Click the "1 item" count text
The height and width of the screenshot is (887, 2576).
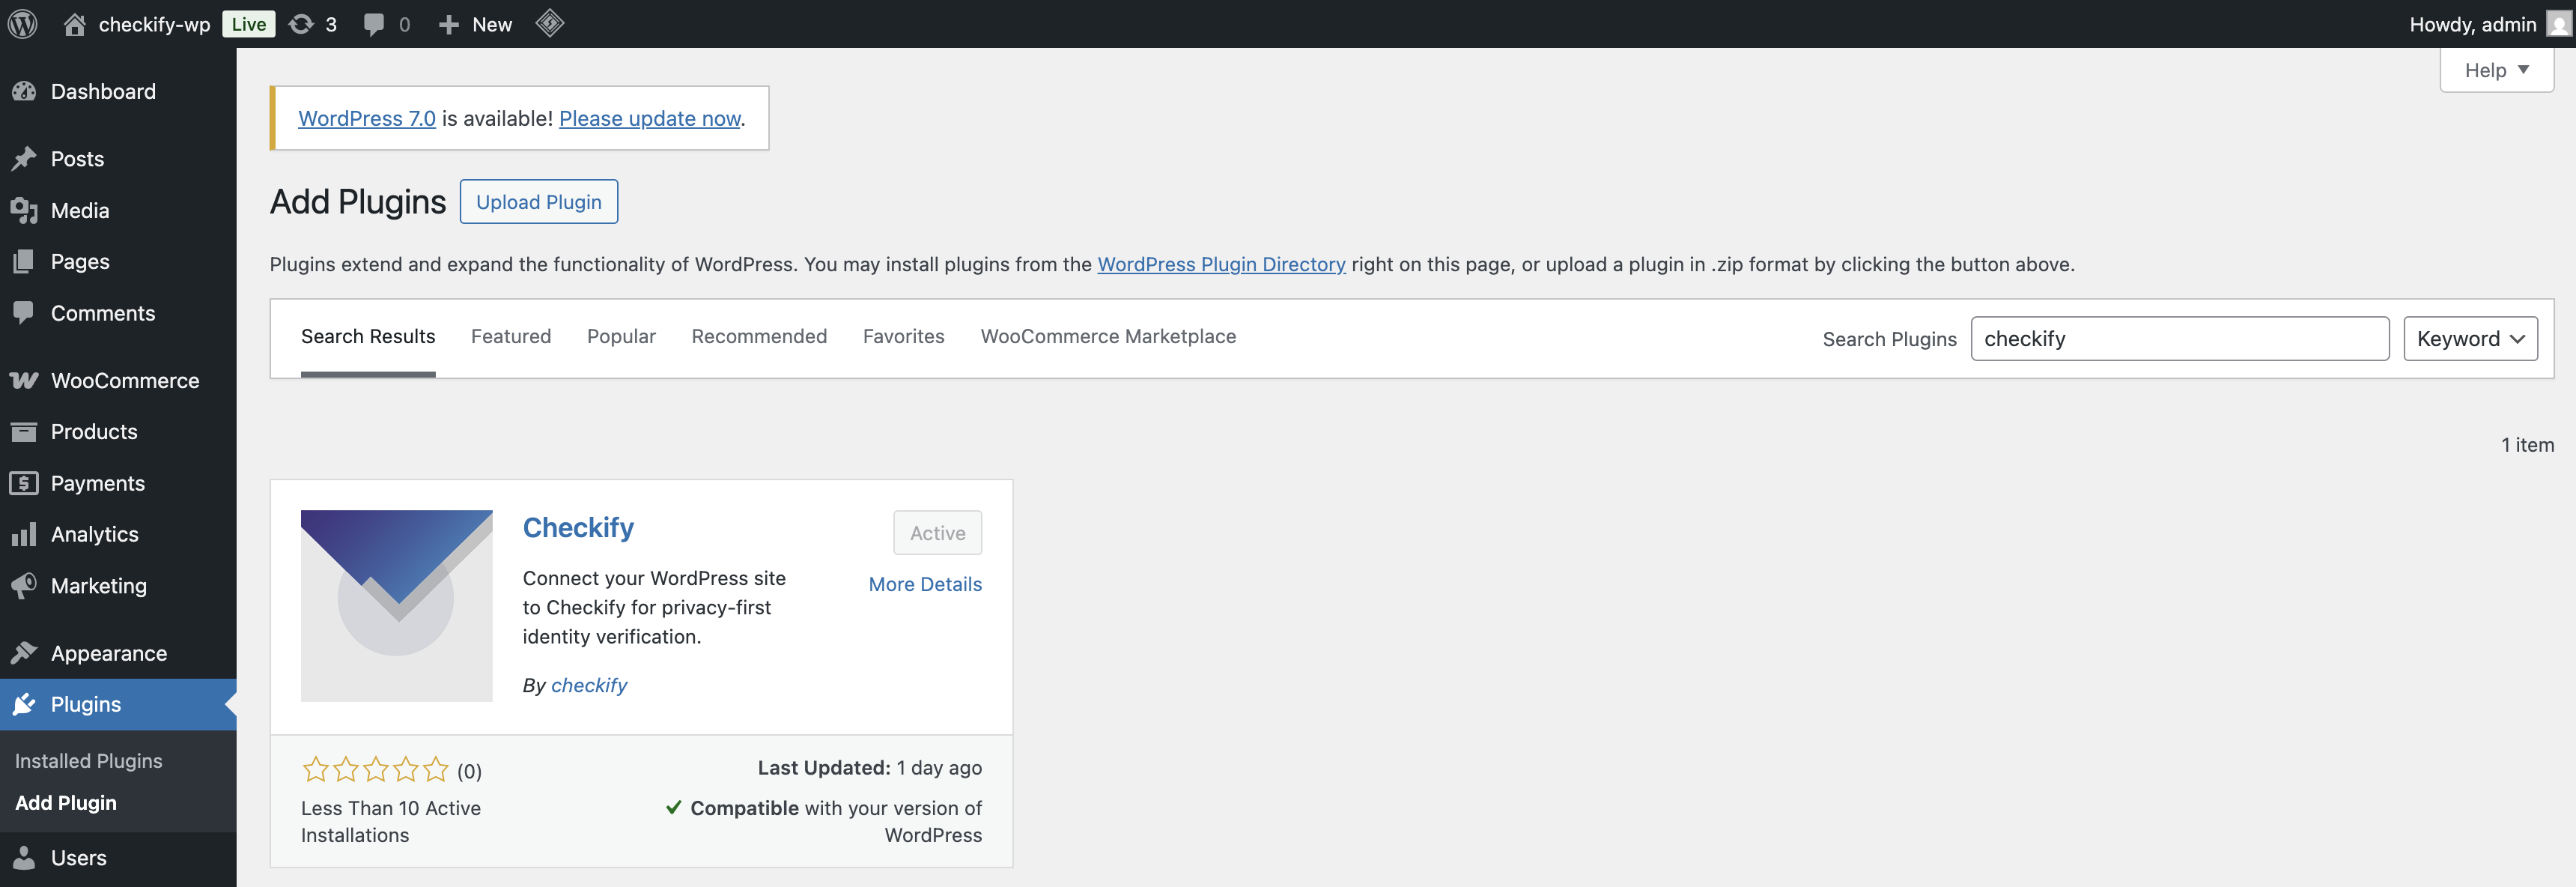tap(2527, 445)
